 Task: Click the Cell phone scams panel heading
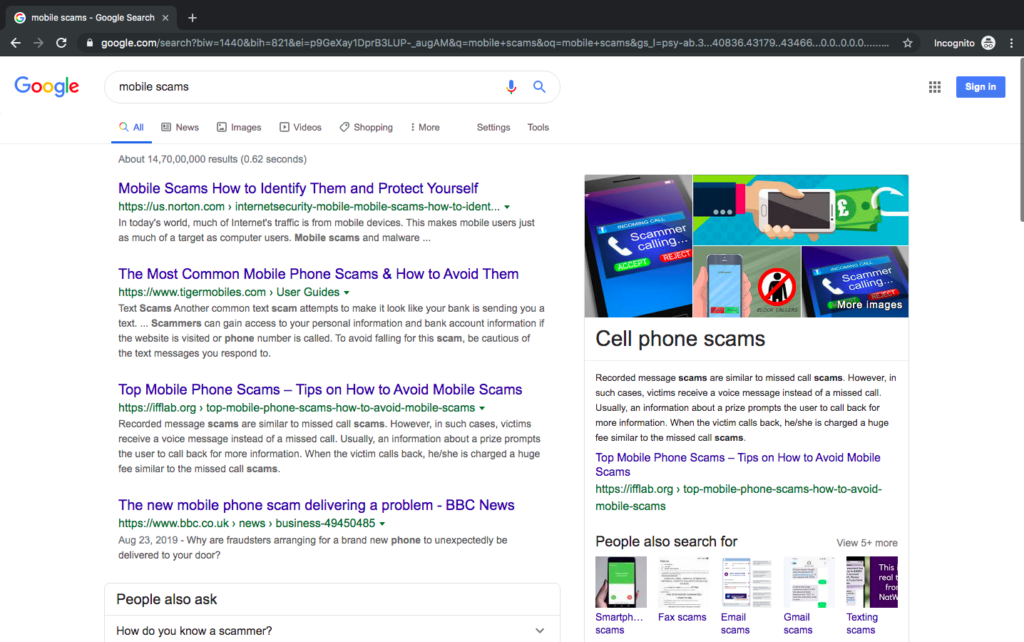pos(680,339)
